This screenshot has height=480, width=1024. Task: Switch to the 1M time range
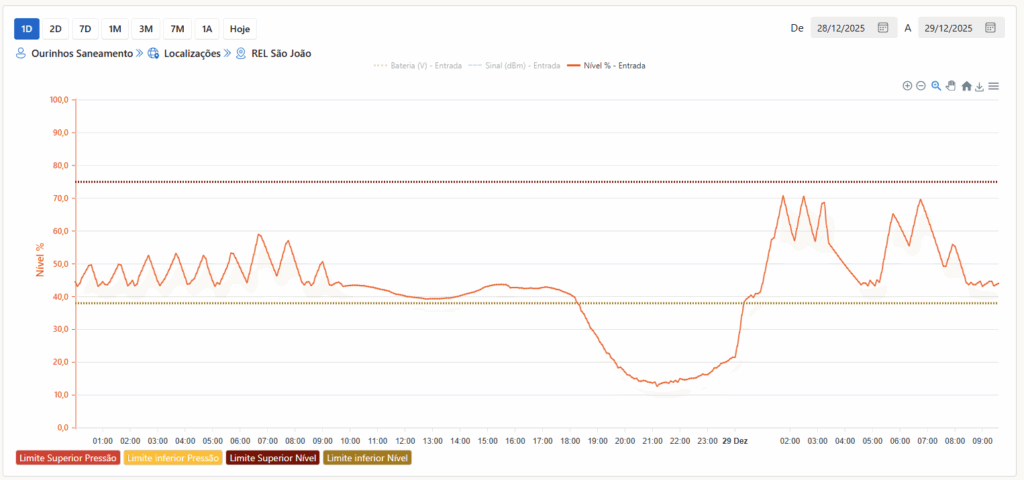coord(115,28)
